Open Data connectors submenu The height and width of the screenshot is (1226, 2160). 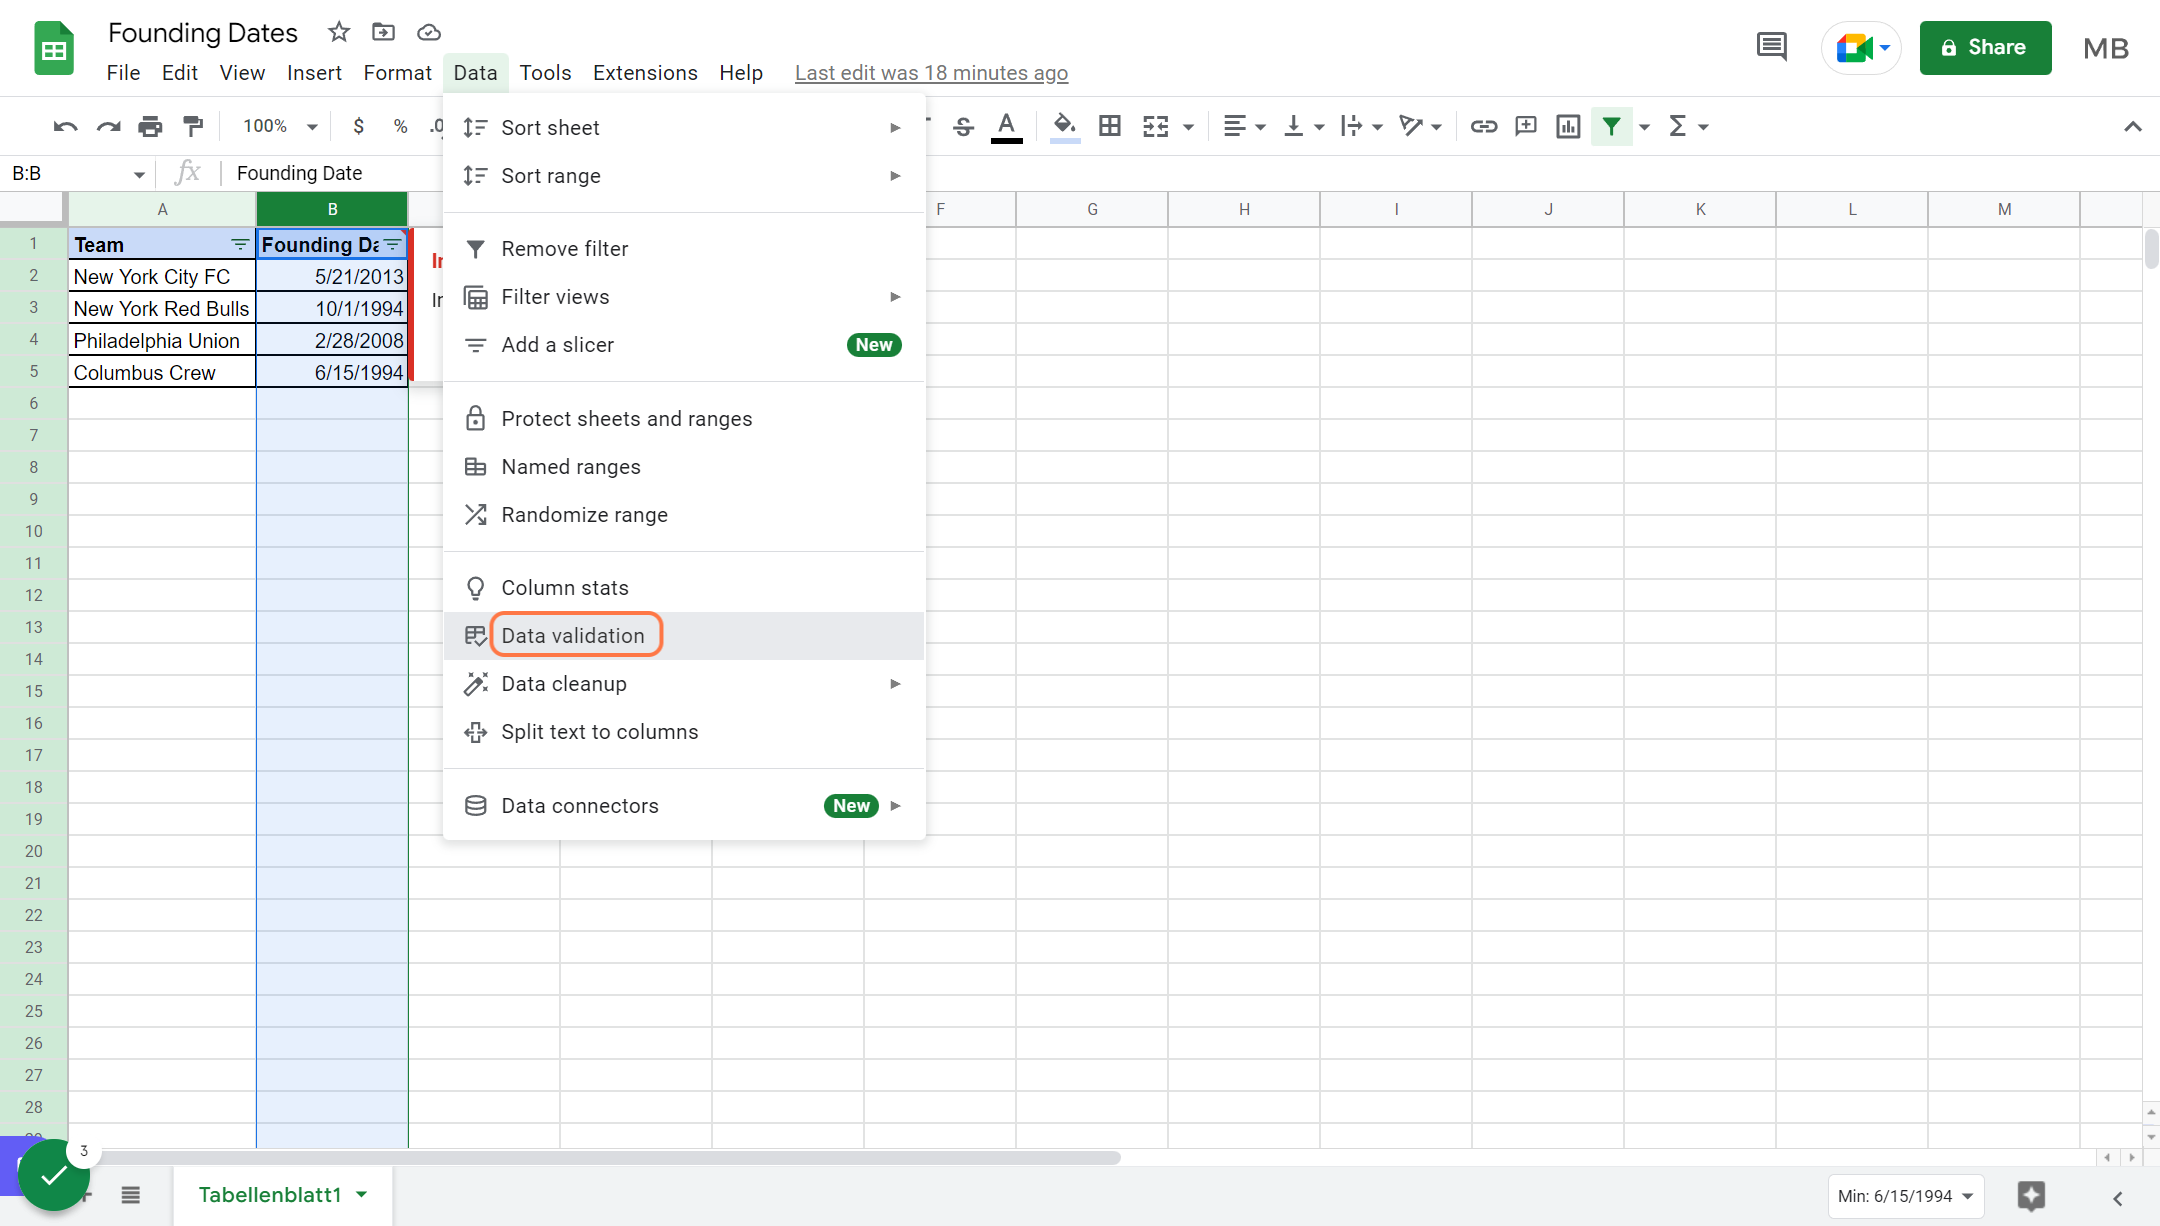tap(684, 806)
